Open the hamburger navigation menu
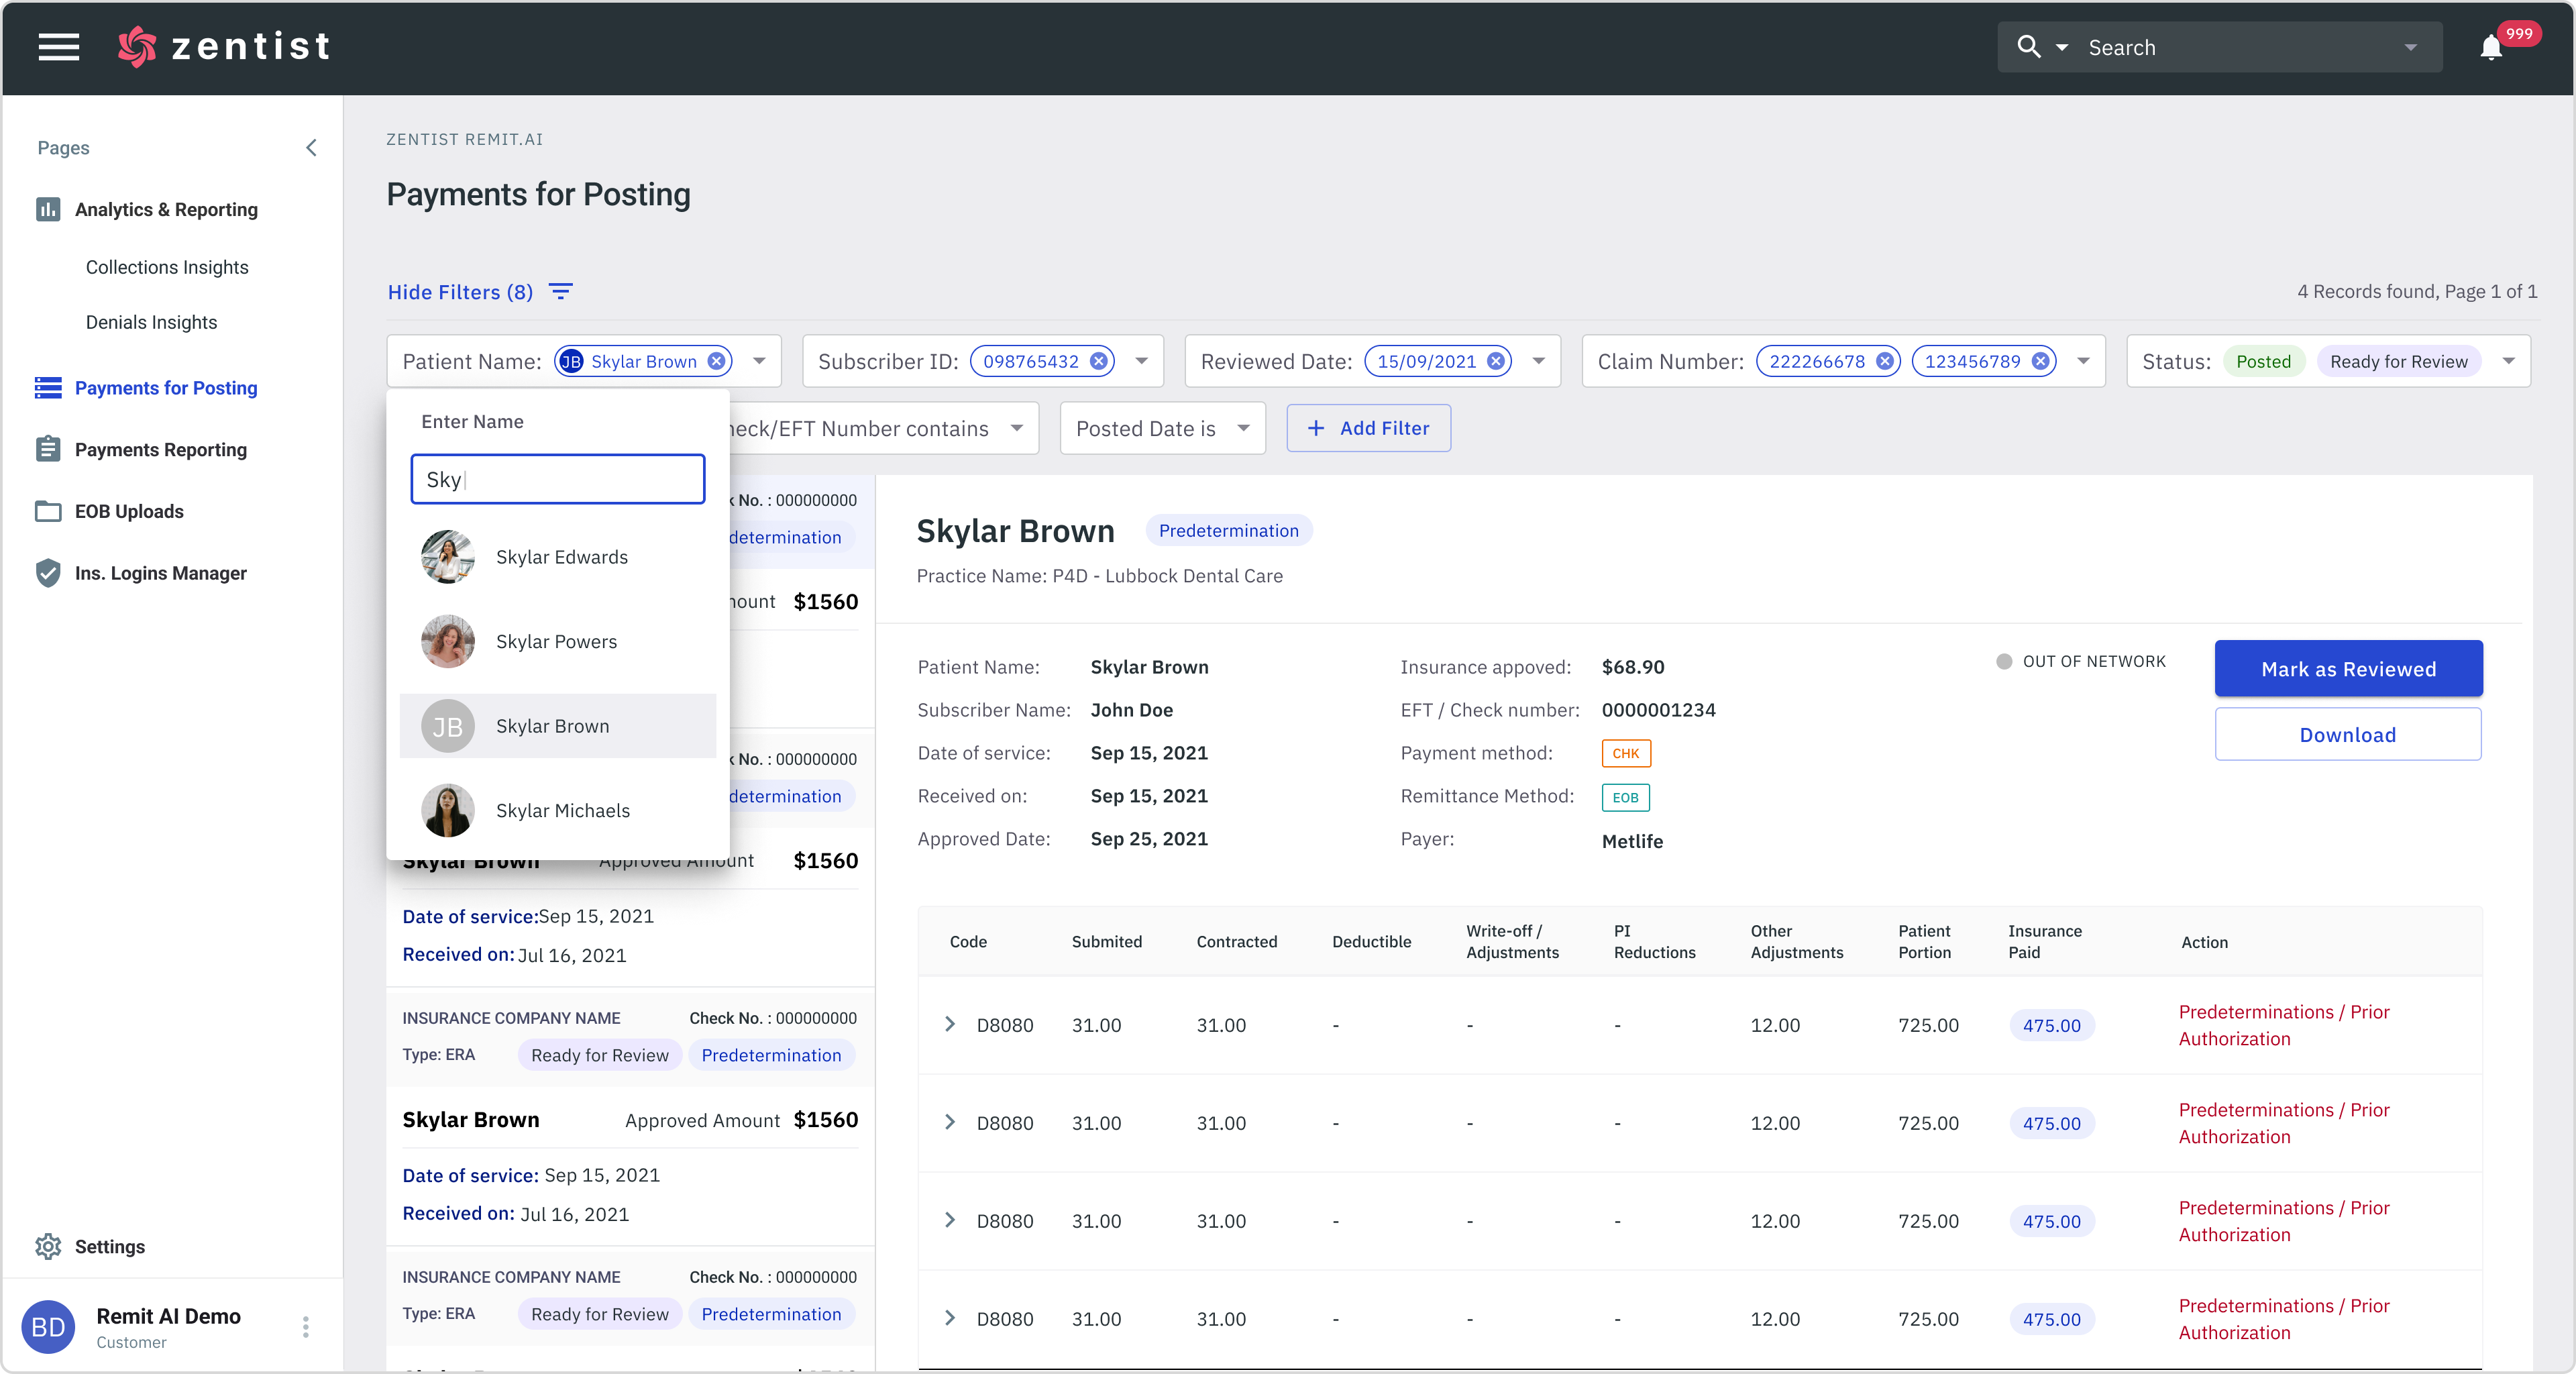2576x1374 pixels. [58, 47]
